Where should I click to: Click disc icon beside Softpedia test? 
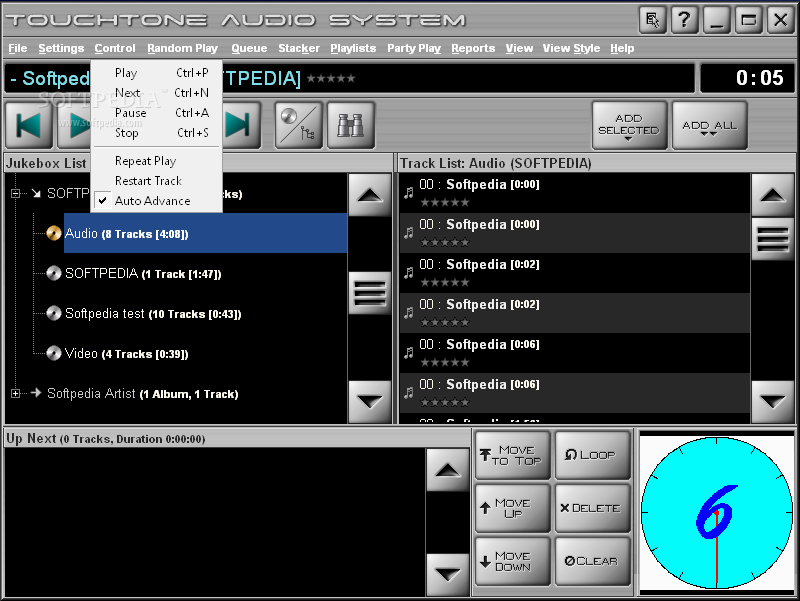pyautogui.click(x=54, y=313)
